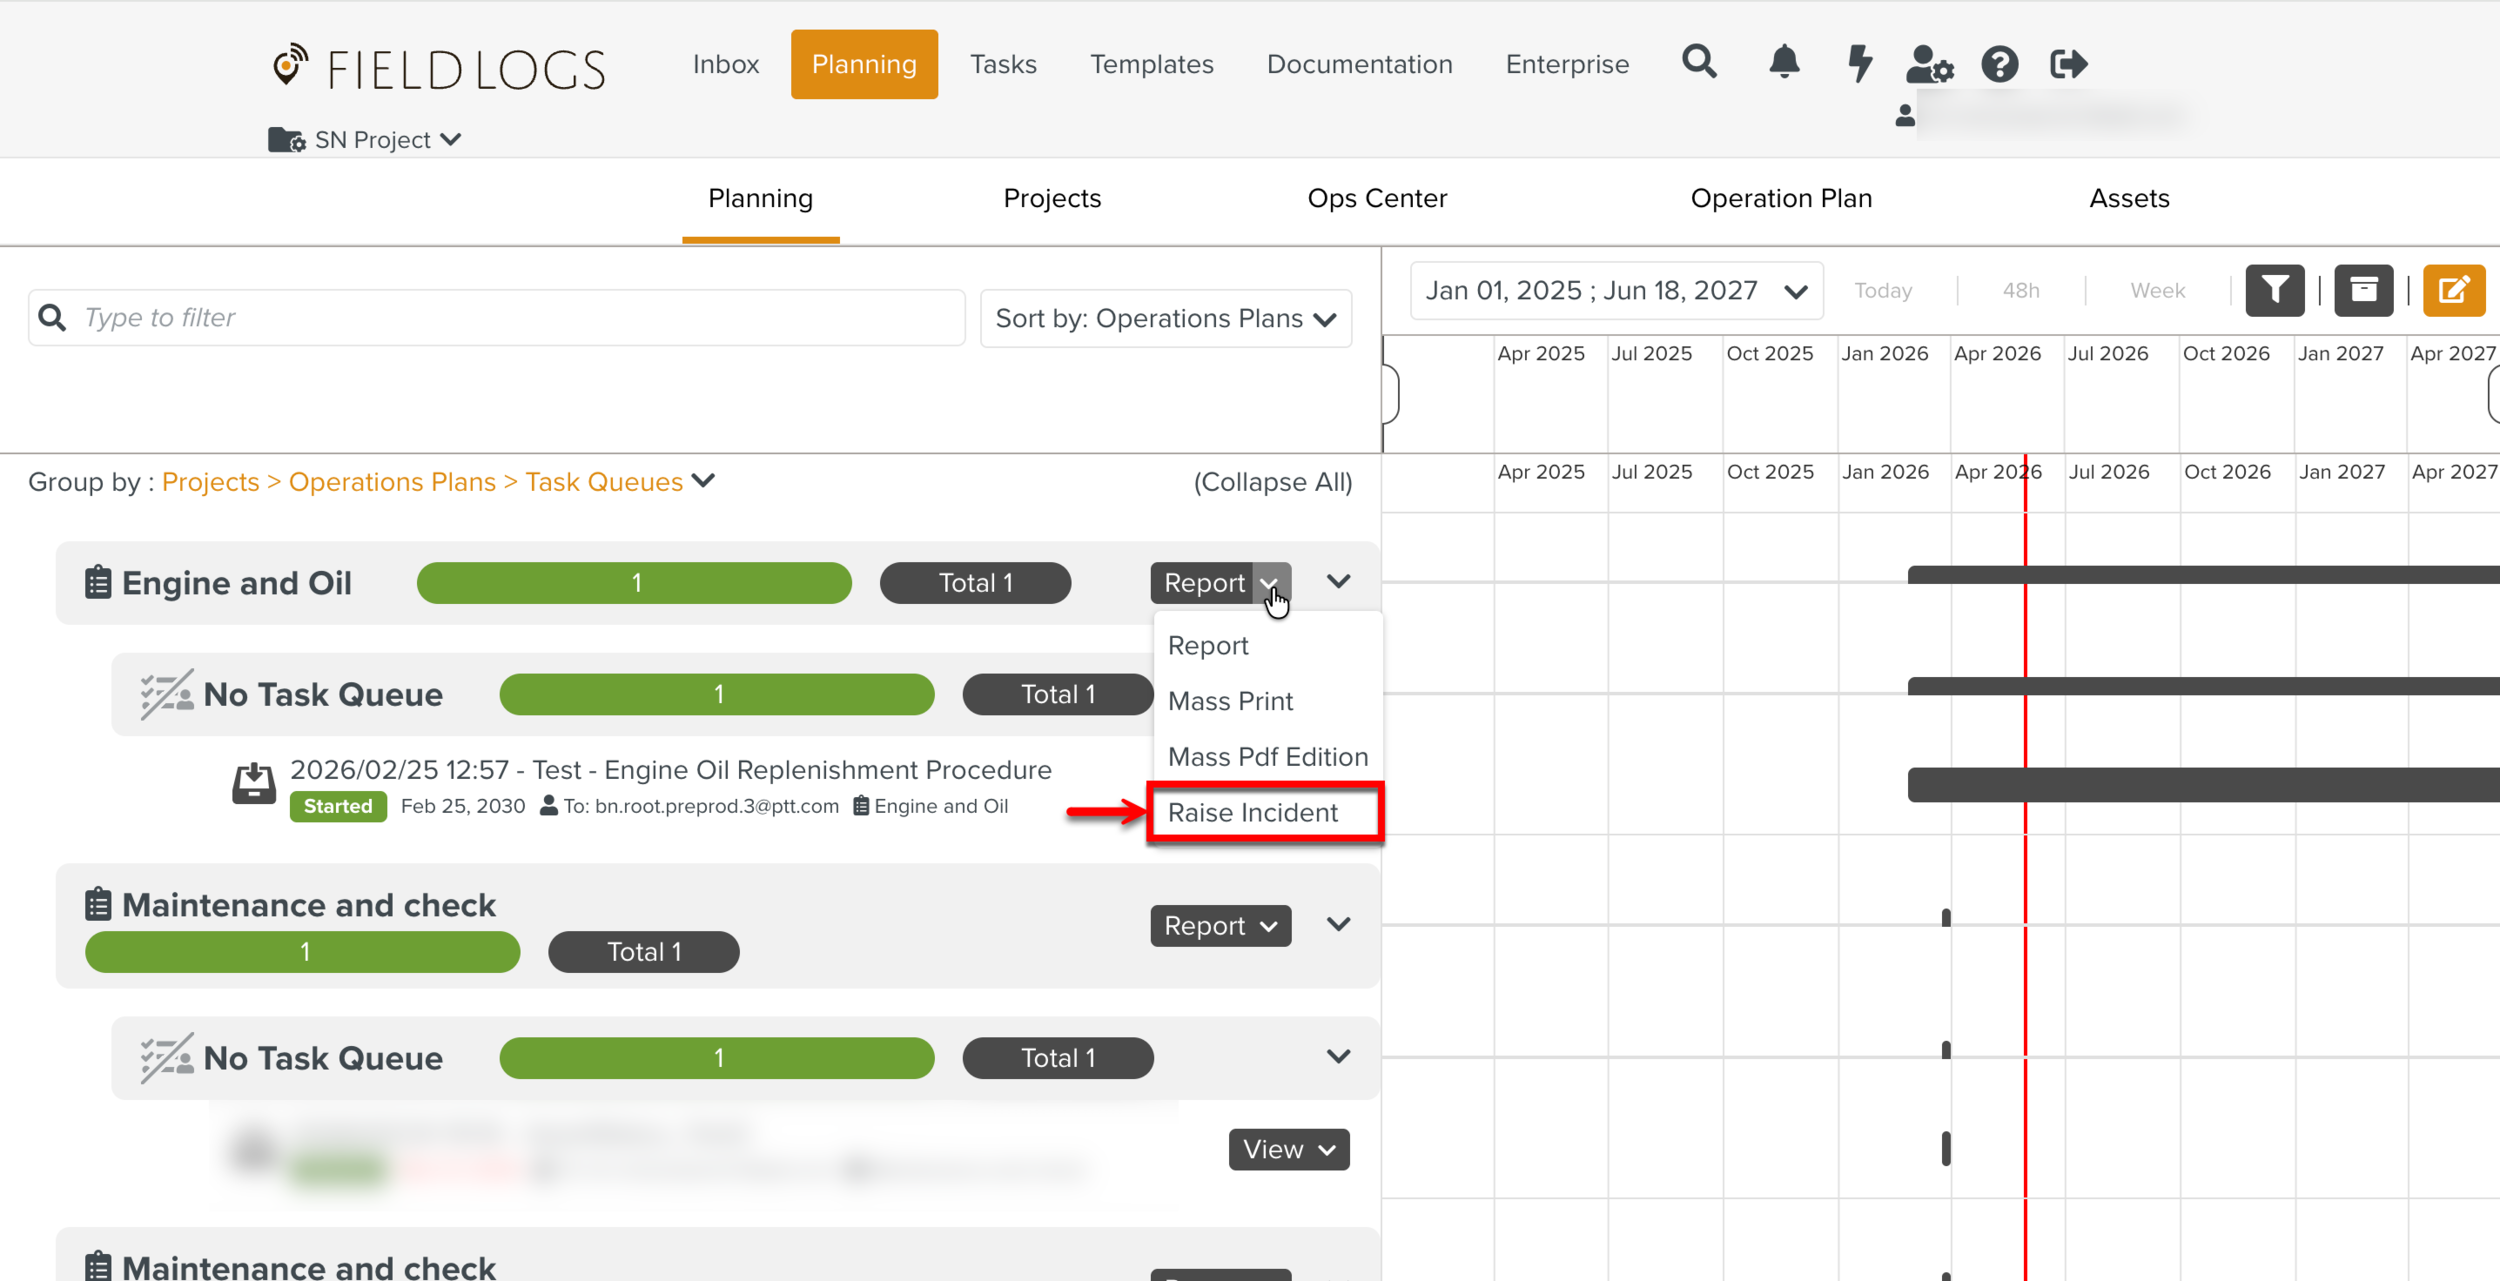Open Templates in top navigation
The height and width of the screenshot is (1281, 2500).
coord(1151,64)
